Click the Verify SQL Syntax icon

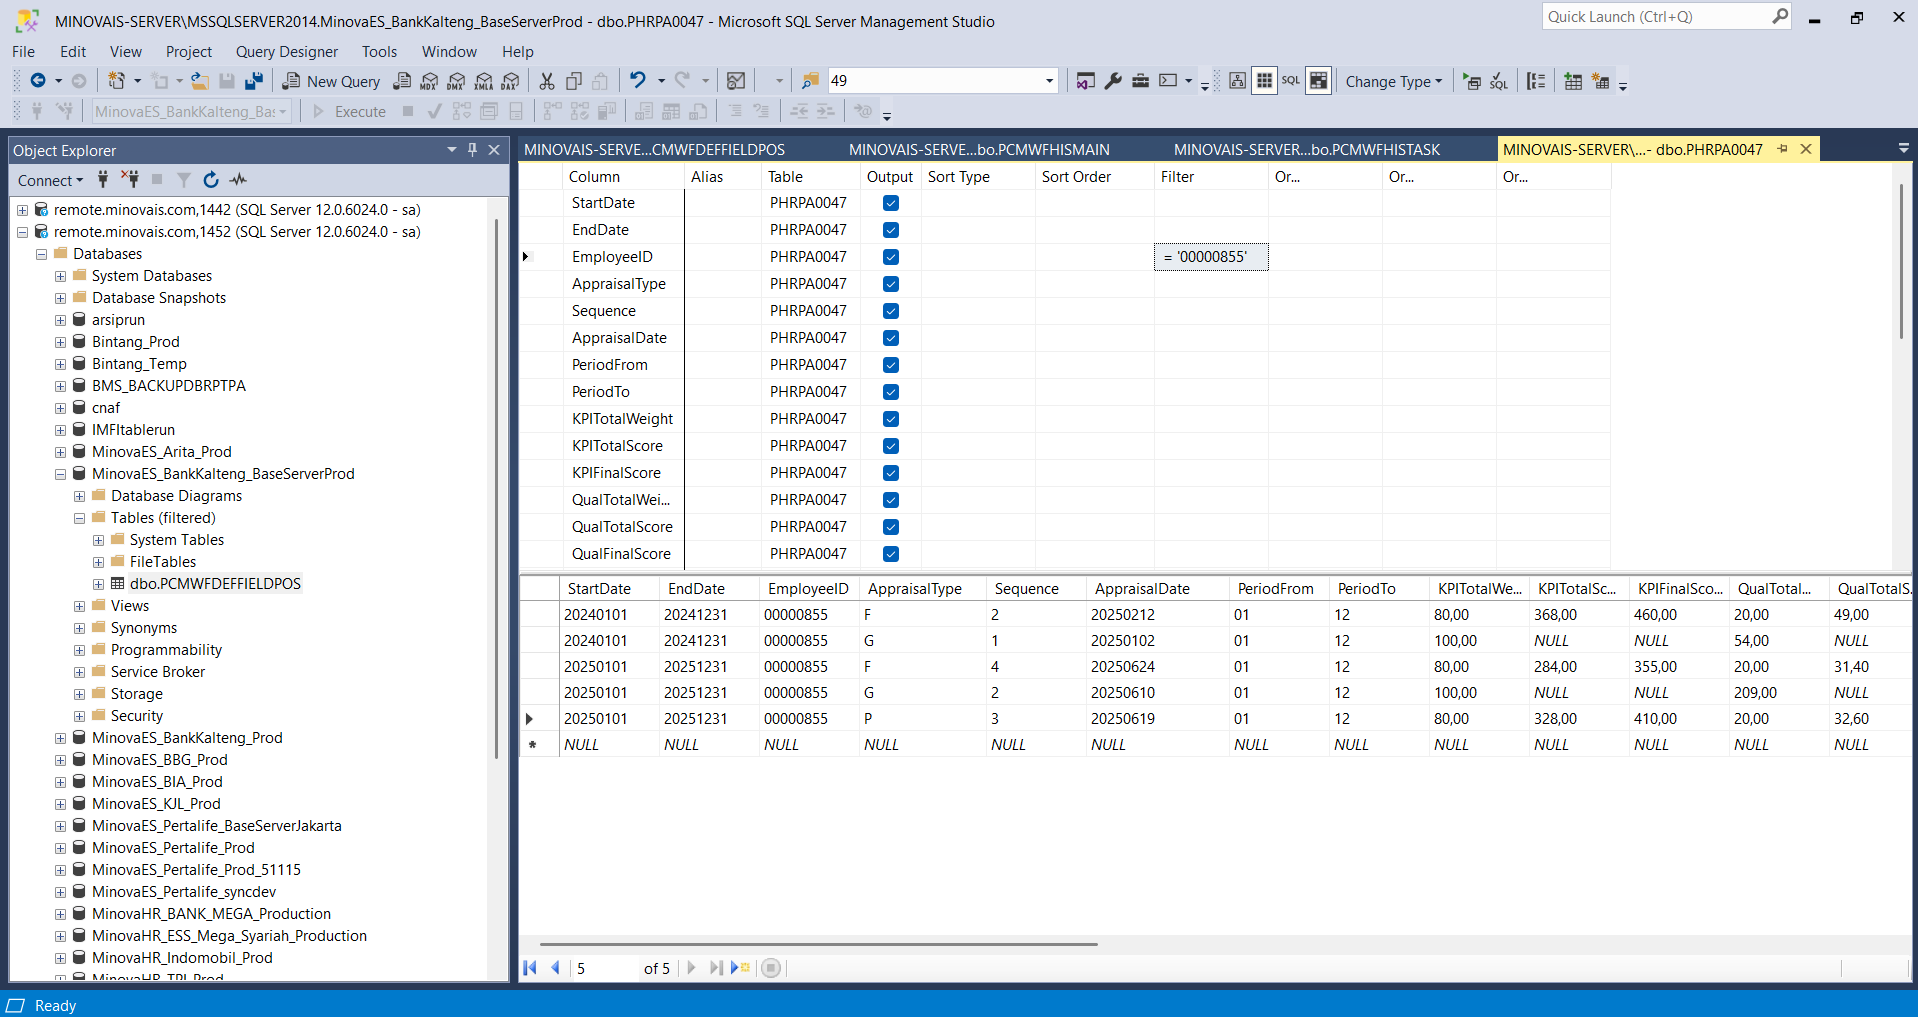(1499, 81)
